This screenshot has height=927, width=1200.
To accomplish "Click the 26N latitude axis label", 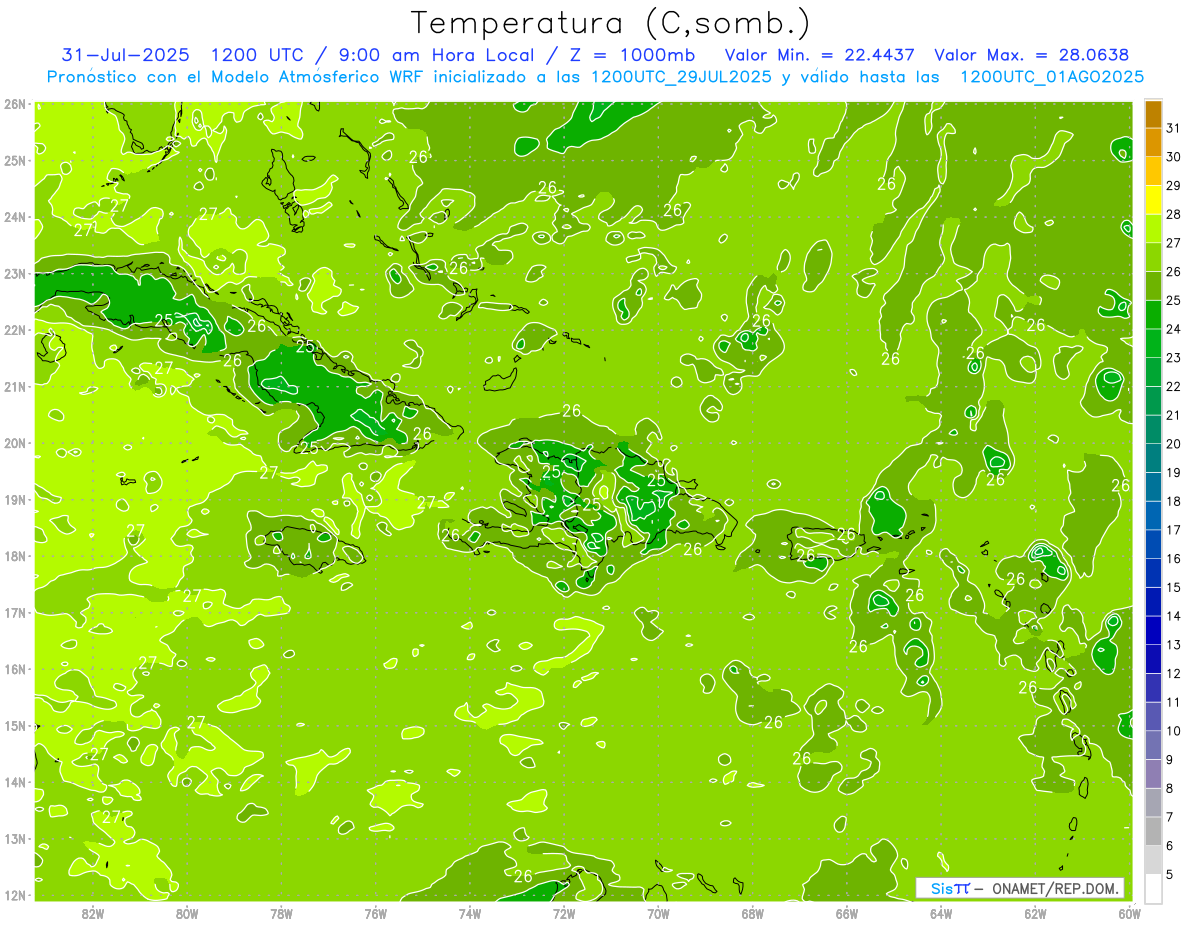I will point(14,104).
